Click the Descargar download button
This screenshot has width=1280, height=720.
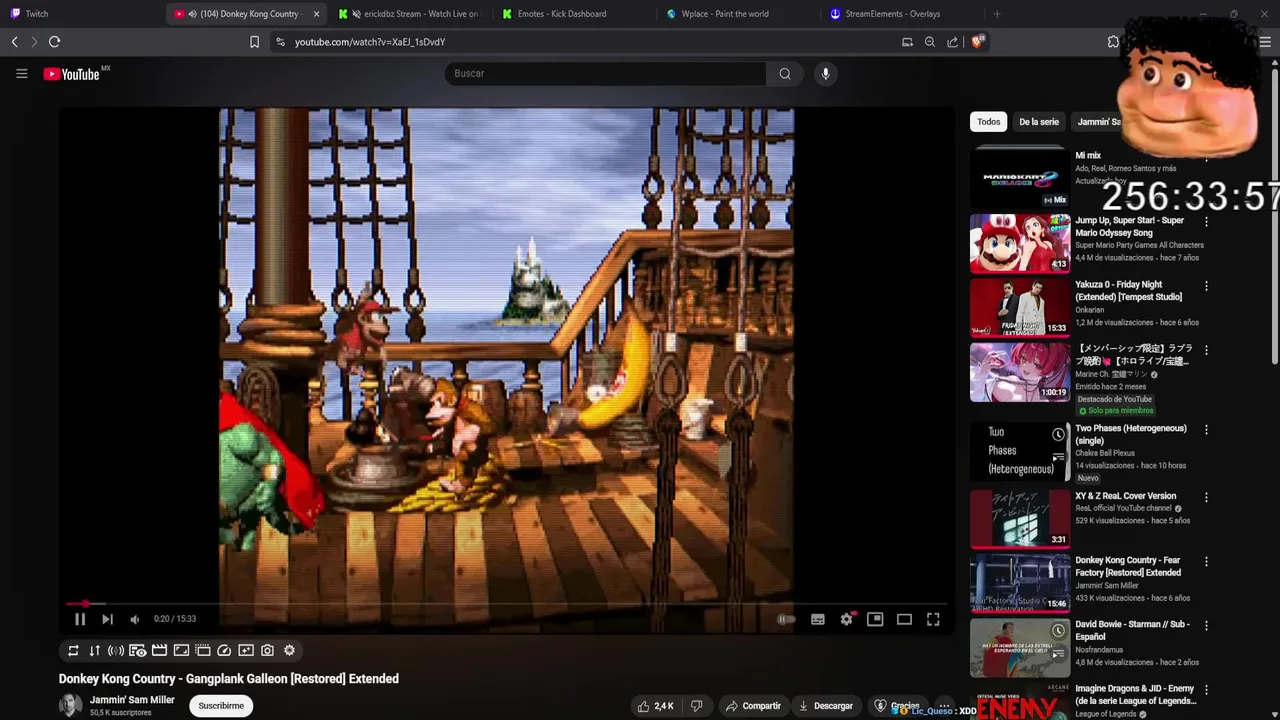826,706
